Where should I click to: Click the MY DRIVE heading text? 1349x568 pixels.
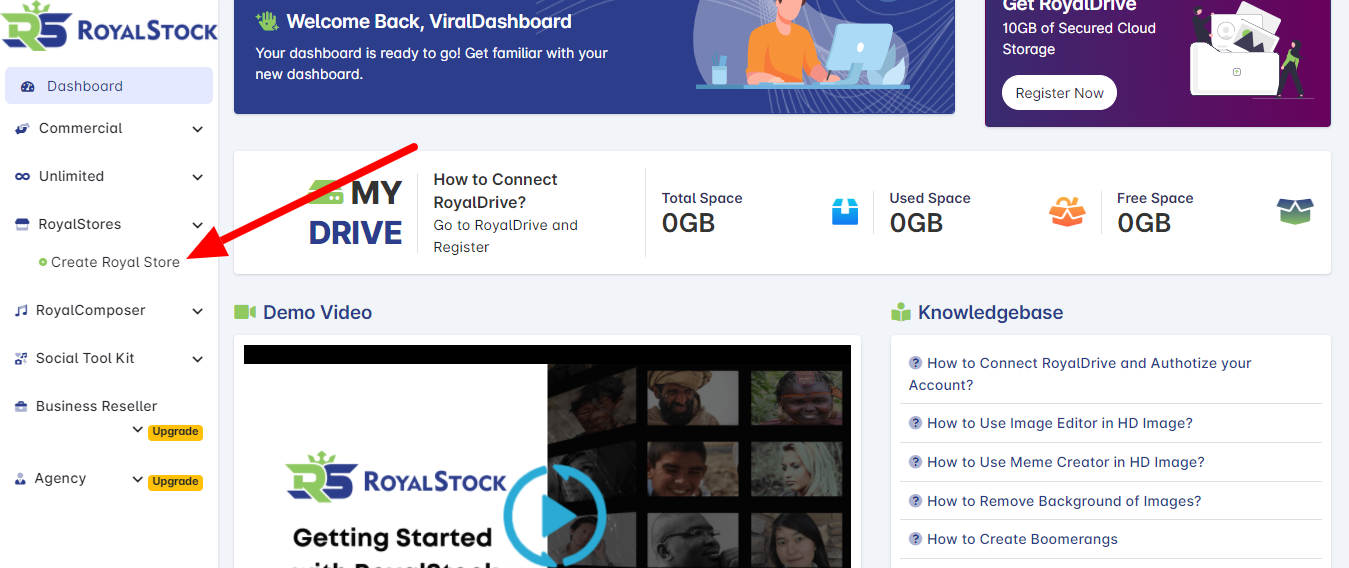click(x=356, y=212)
